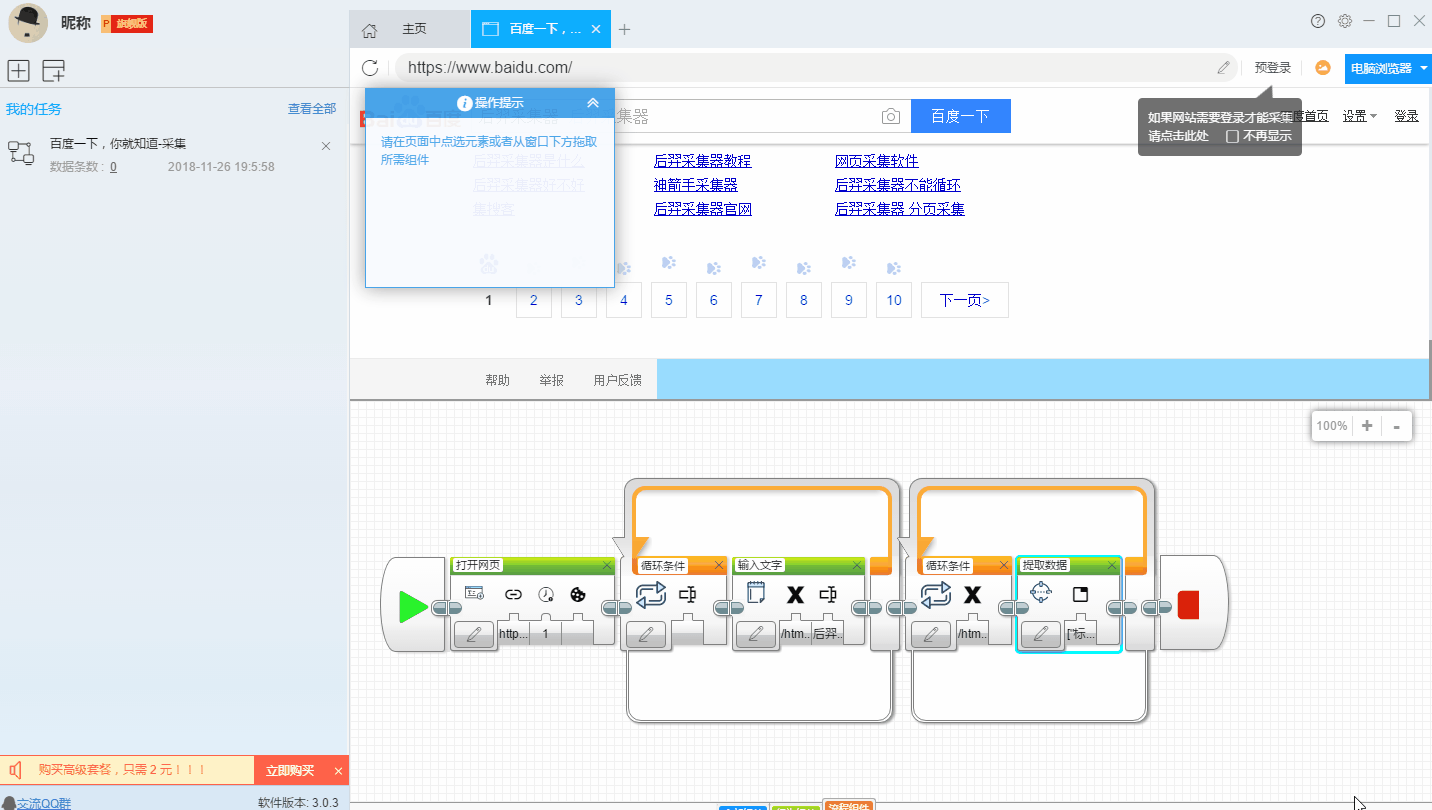Viewport: 1432px width, 810px height.
Task: Click the '[标...' field value in 提取数据
Action: point(1081,634)
